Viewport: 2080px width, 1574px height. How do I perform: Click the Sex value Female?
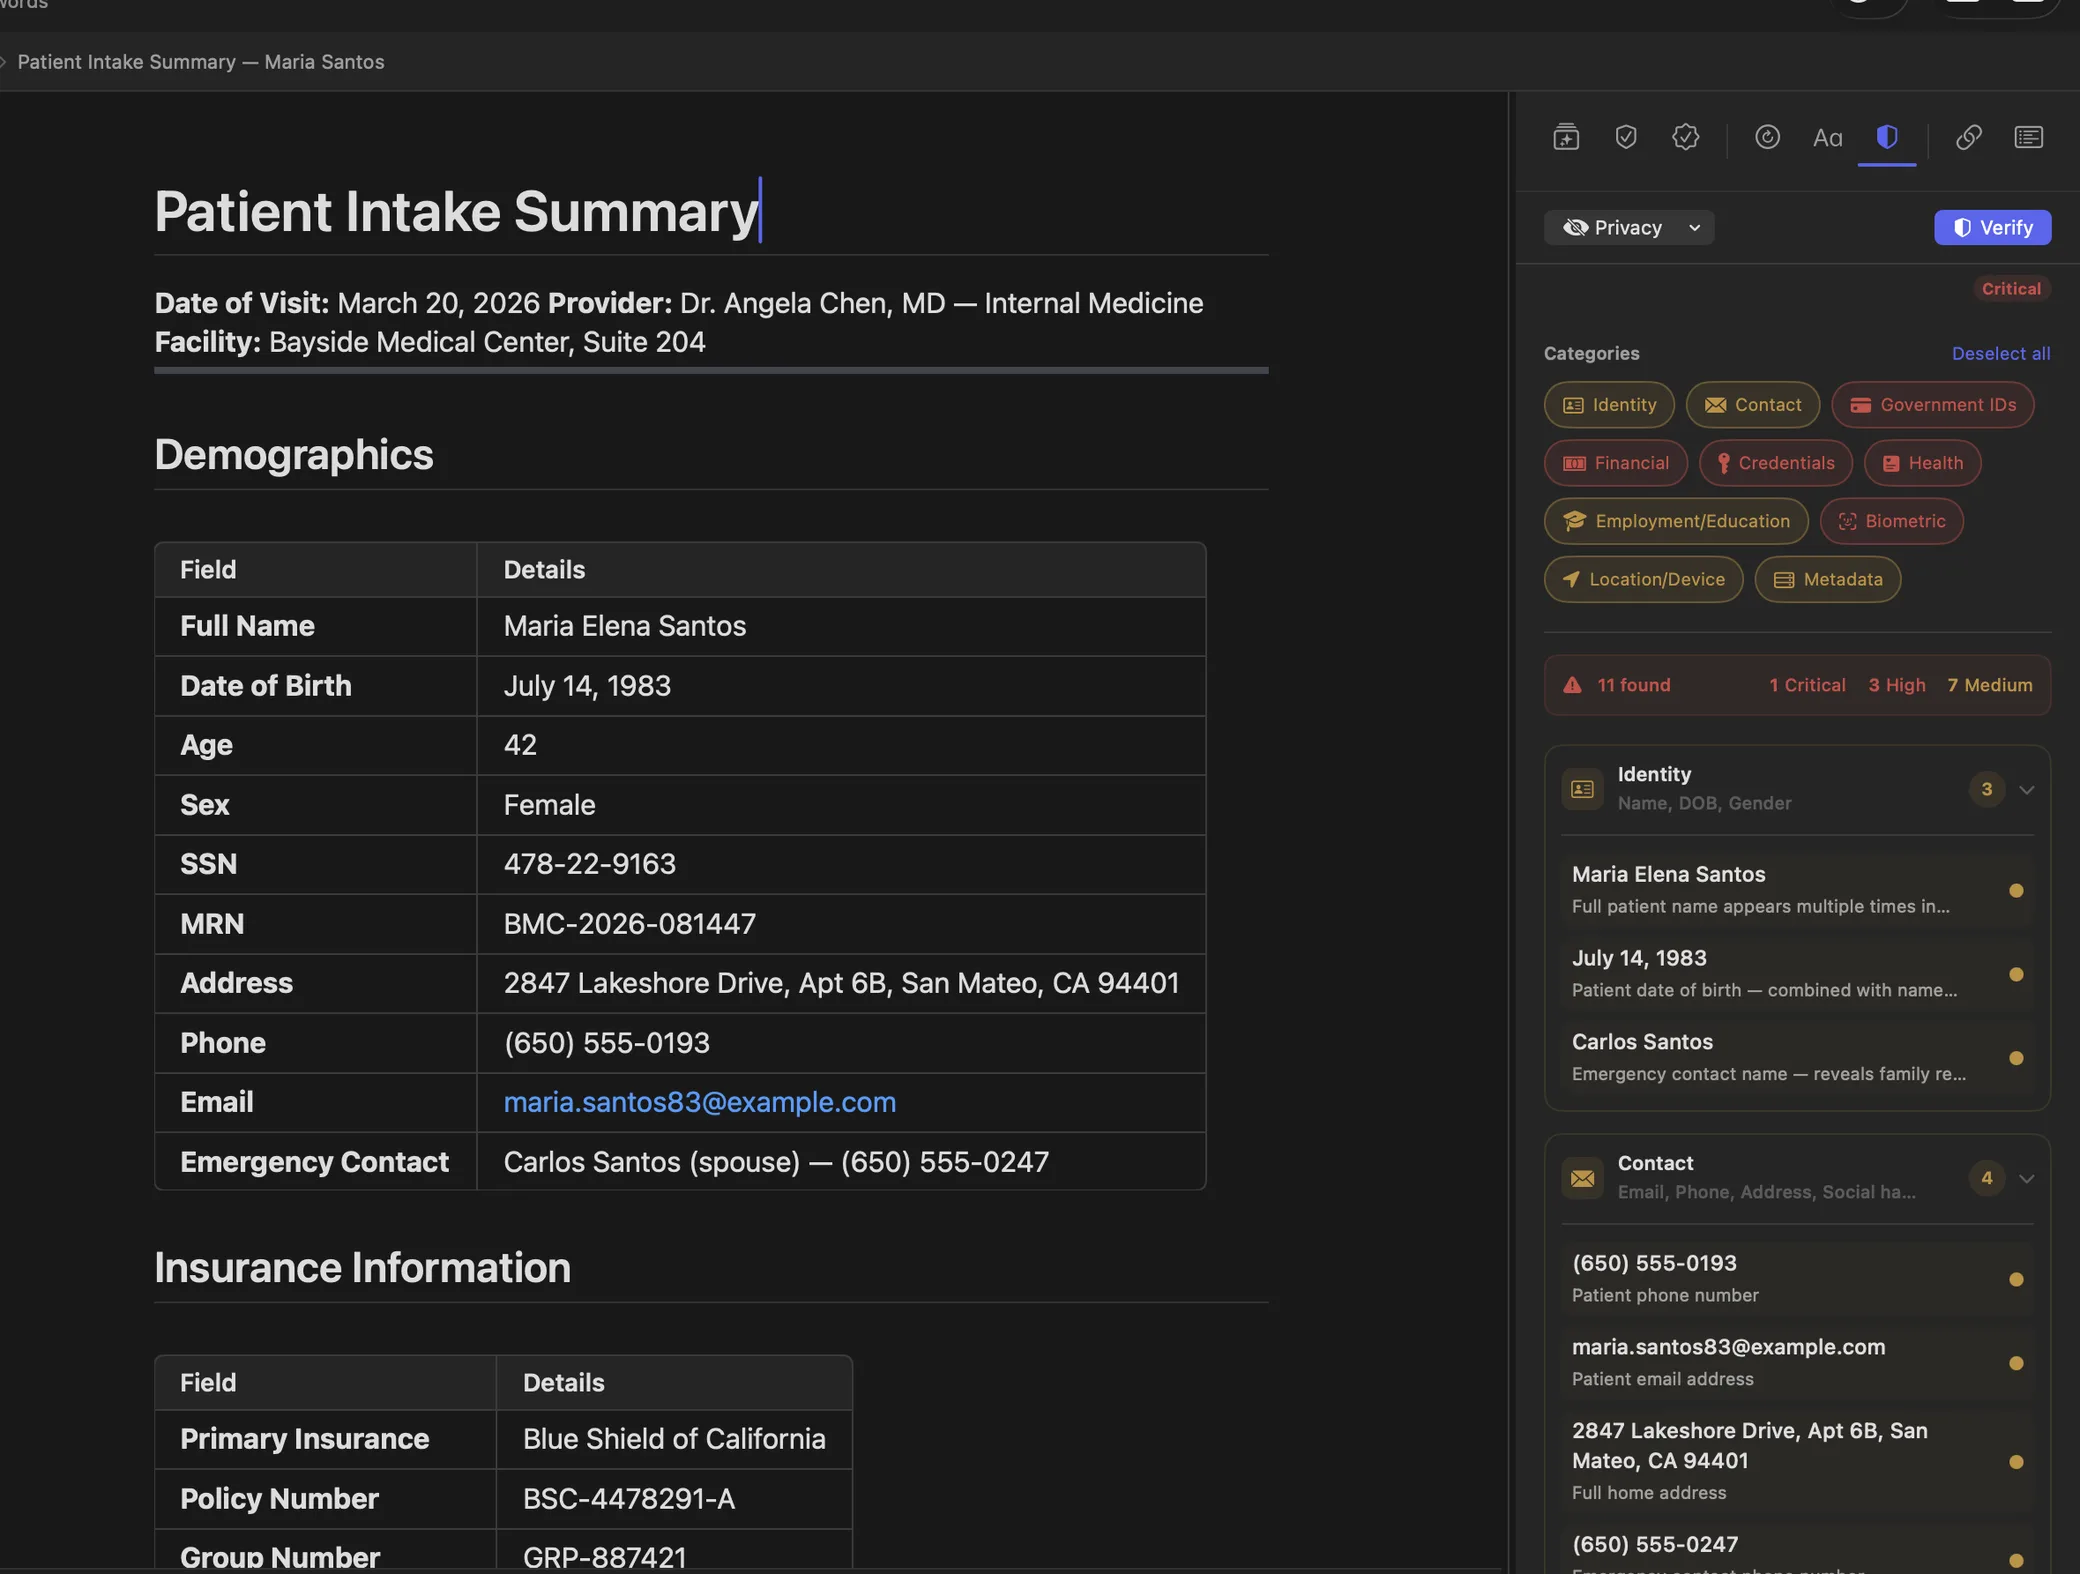click(549, 805)
